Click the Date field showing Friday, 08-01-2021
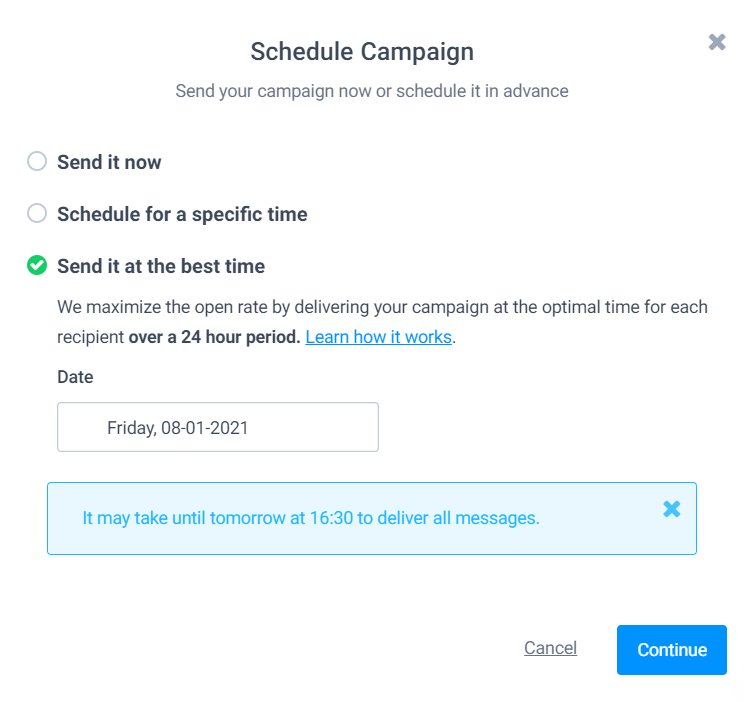 coord(218,427)
